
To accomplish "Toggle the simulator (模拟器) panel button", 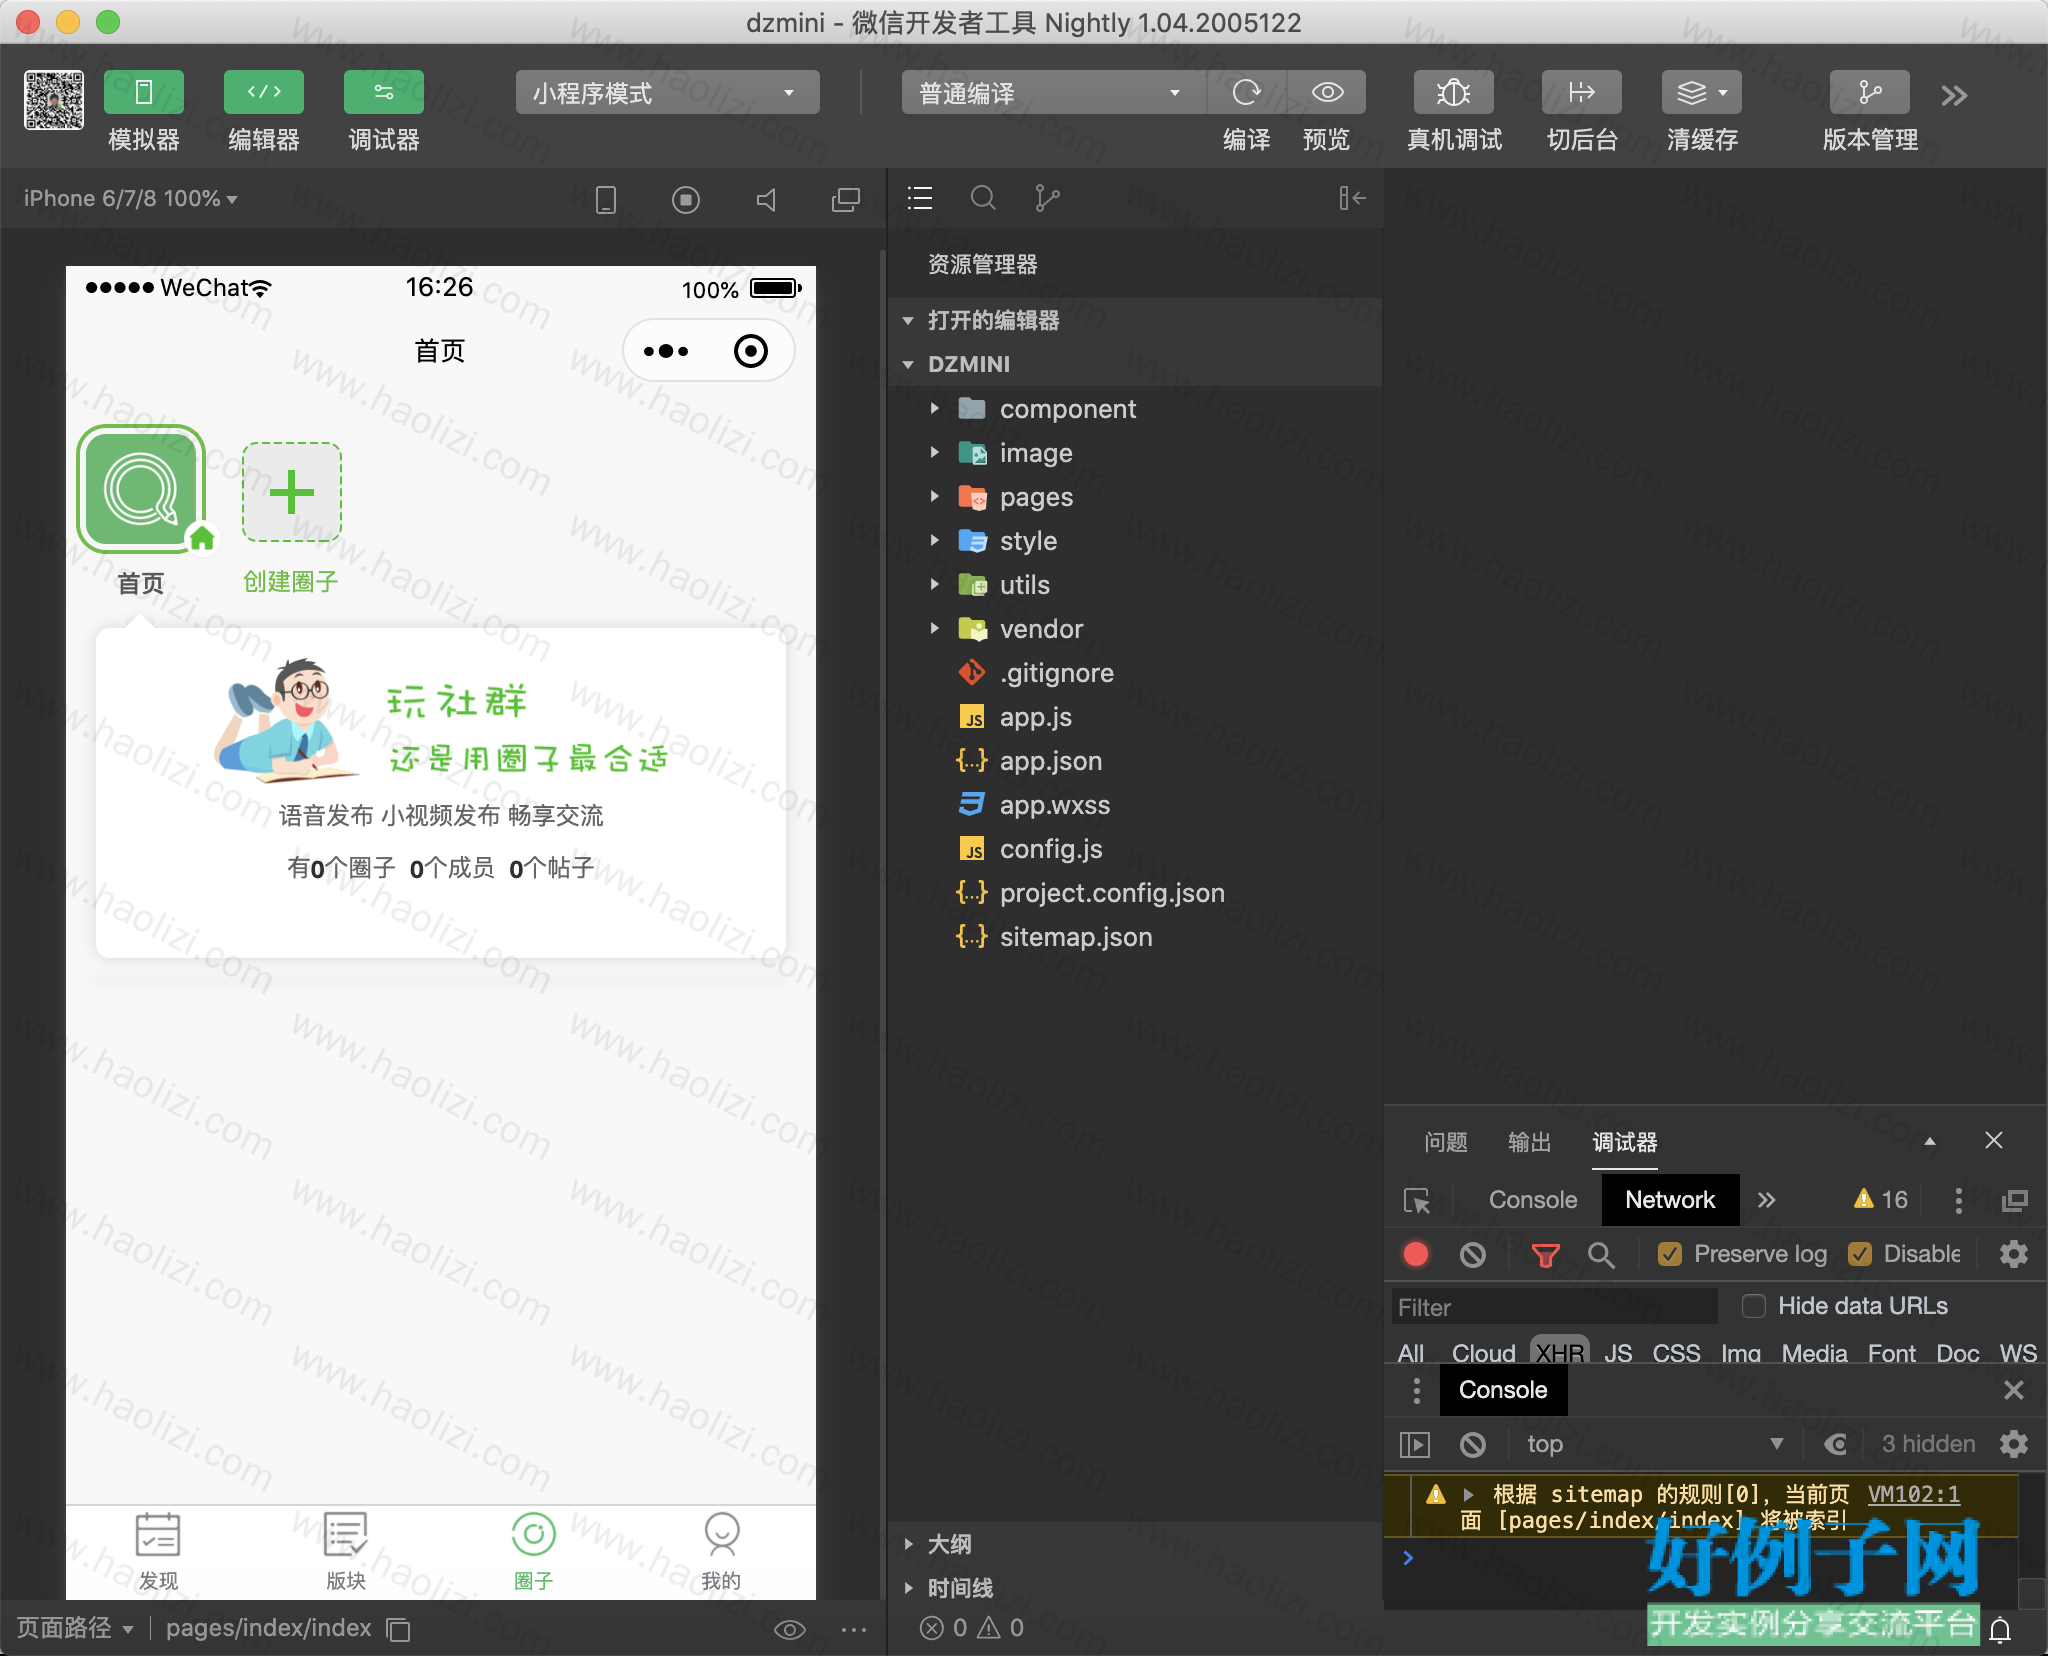I will click(144, 93).
